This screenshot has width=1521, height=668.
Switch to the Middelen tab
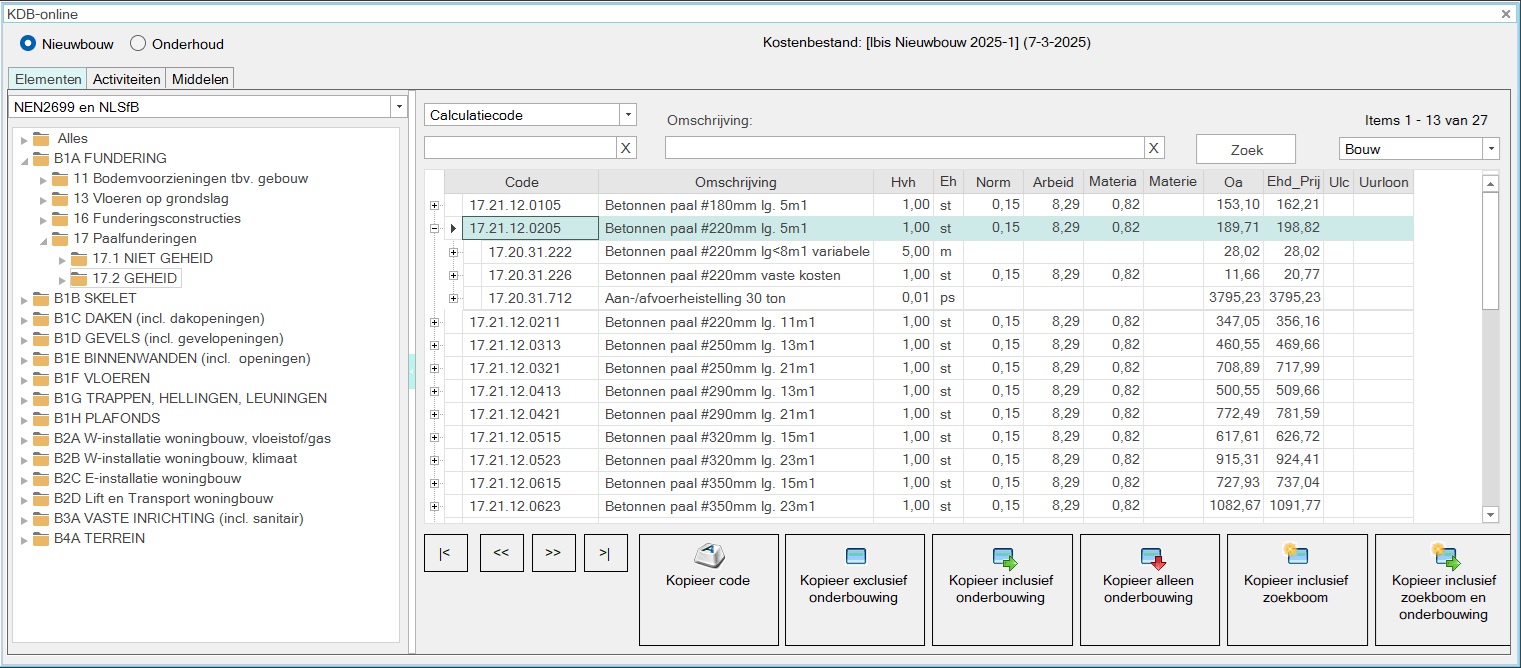[200, 79]
